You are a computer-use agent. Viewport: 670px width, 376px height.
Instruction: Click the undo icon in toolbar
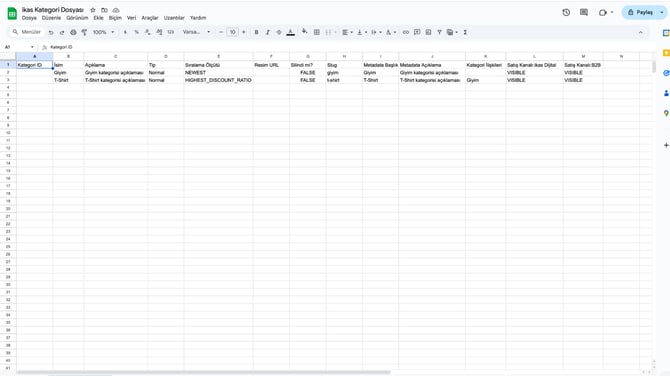(51, 32)
